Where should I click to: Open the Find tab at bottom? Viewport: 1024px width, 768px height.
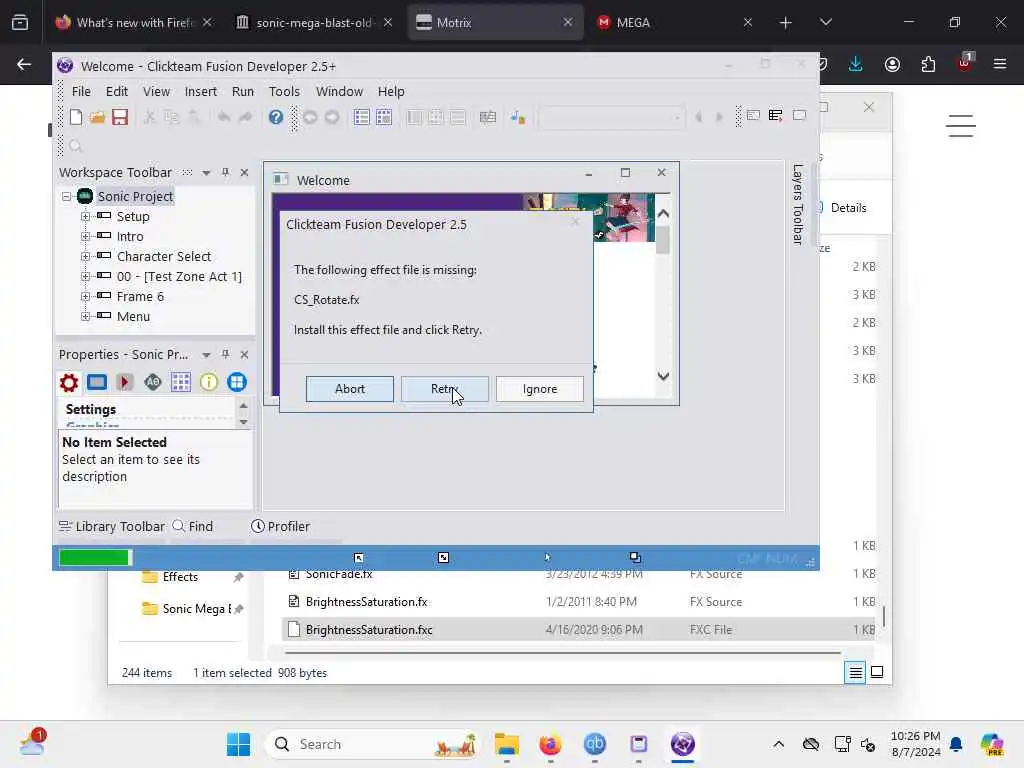click(193, 526)
